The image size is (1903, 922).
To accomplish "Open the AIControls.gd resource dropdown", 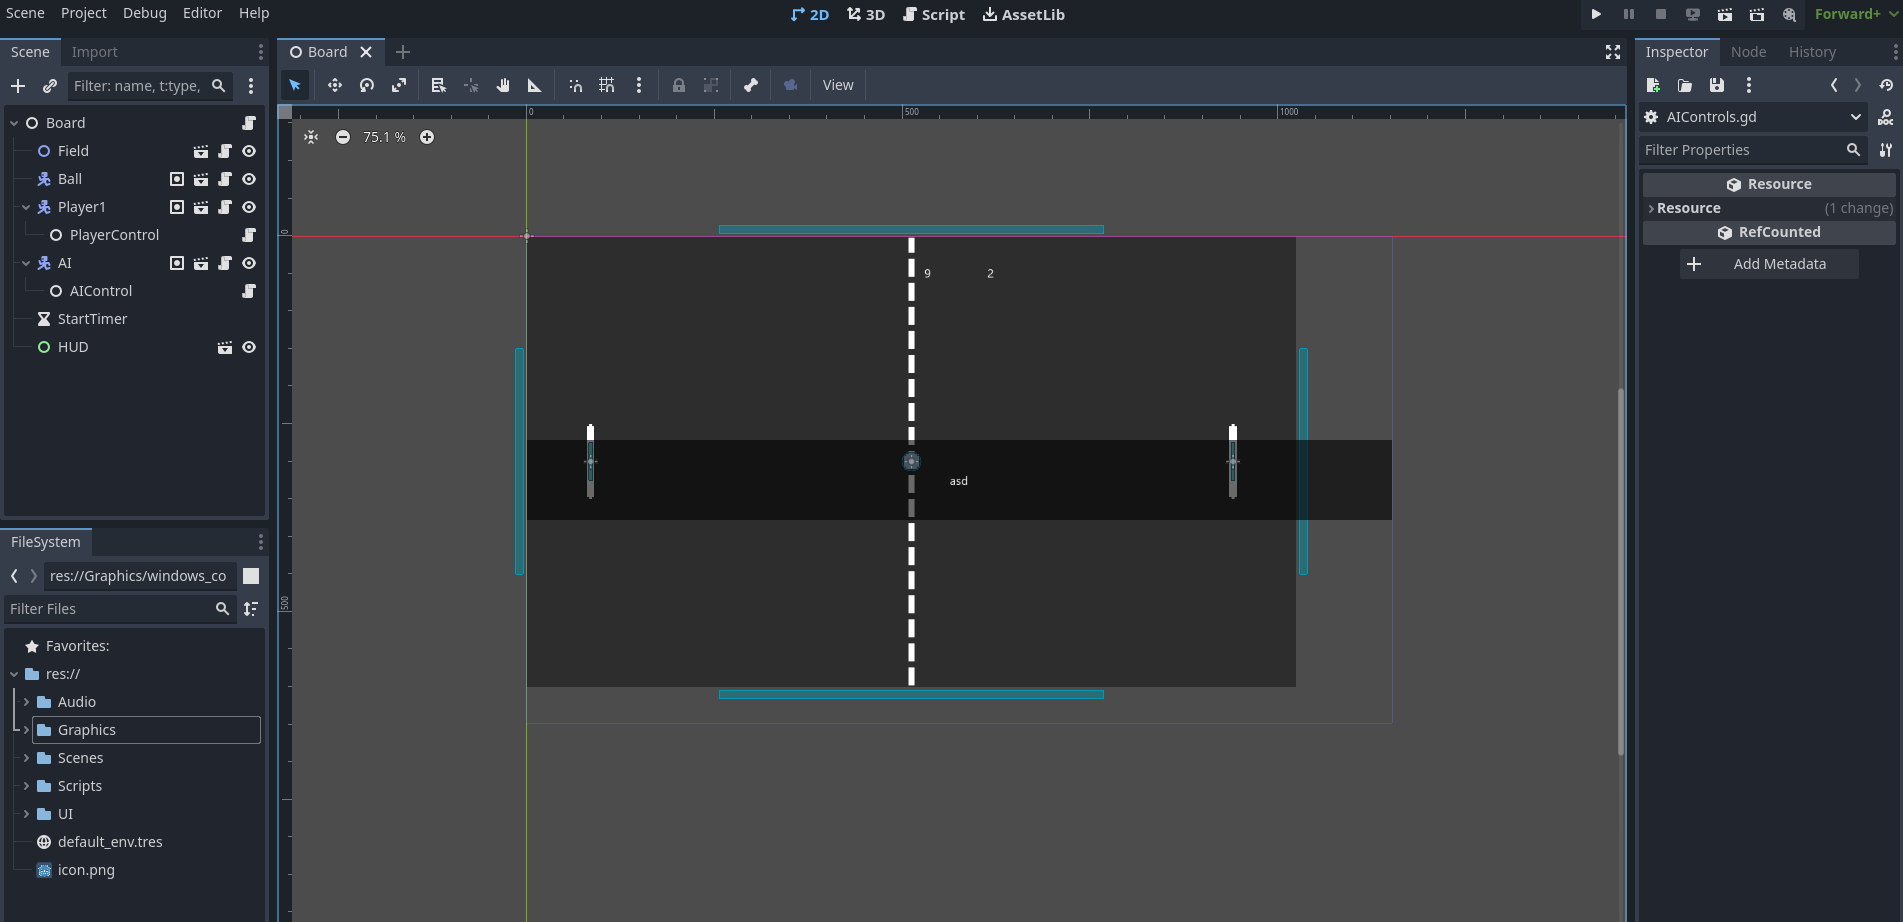I will (1855, 117).
